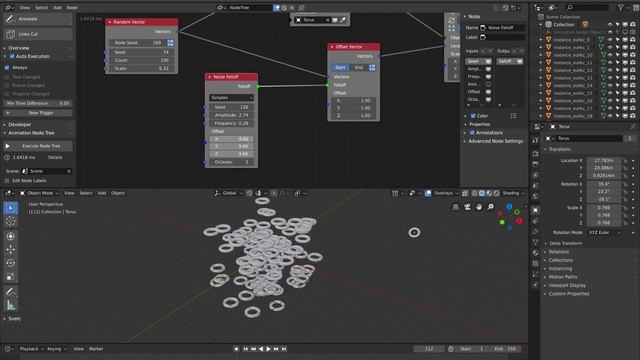The width and height of the screenshot is (640, 360).
Task: Jump to the start frame
Action: tap(245, 349)
